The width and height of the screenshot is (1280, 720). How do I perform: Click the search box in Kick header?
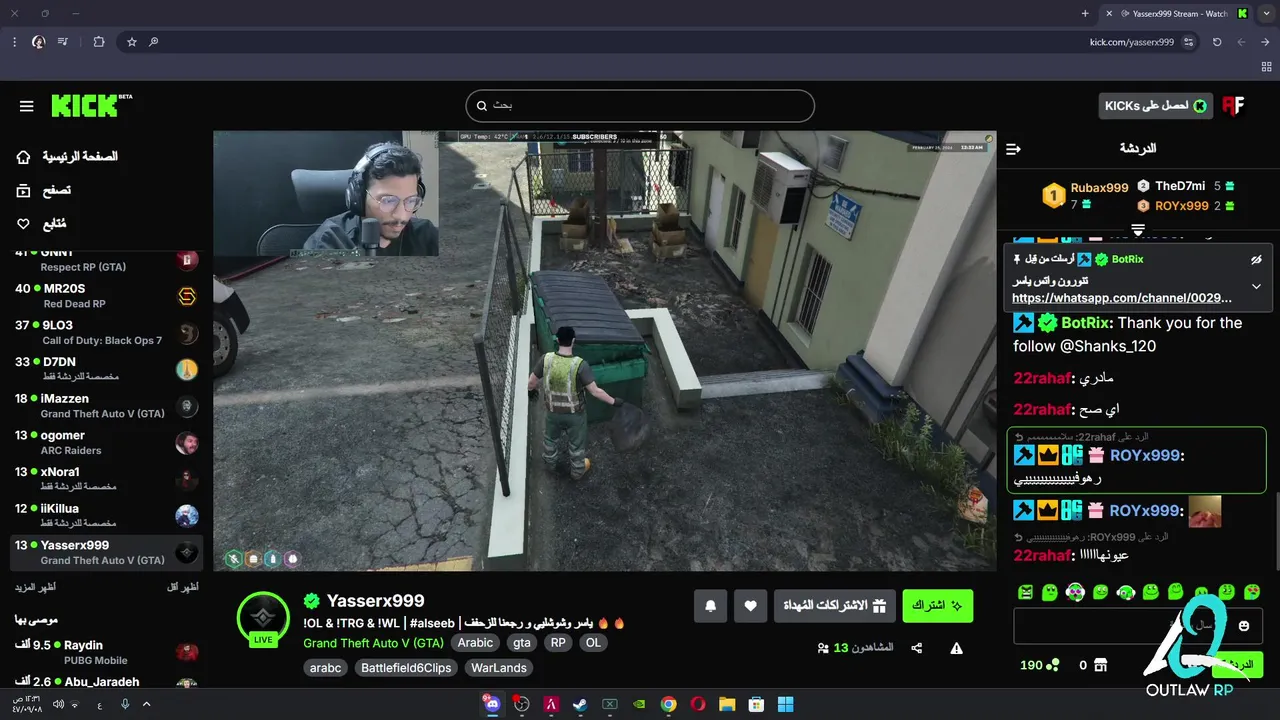tap(640, 105)
